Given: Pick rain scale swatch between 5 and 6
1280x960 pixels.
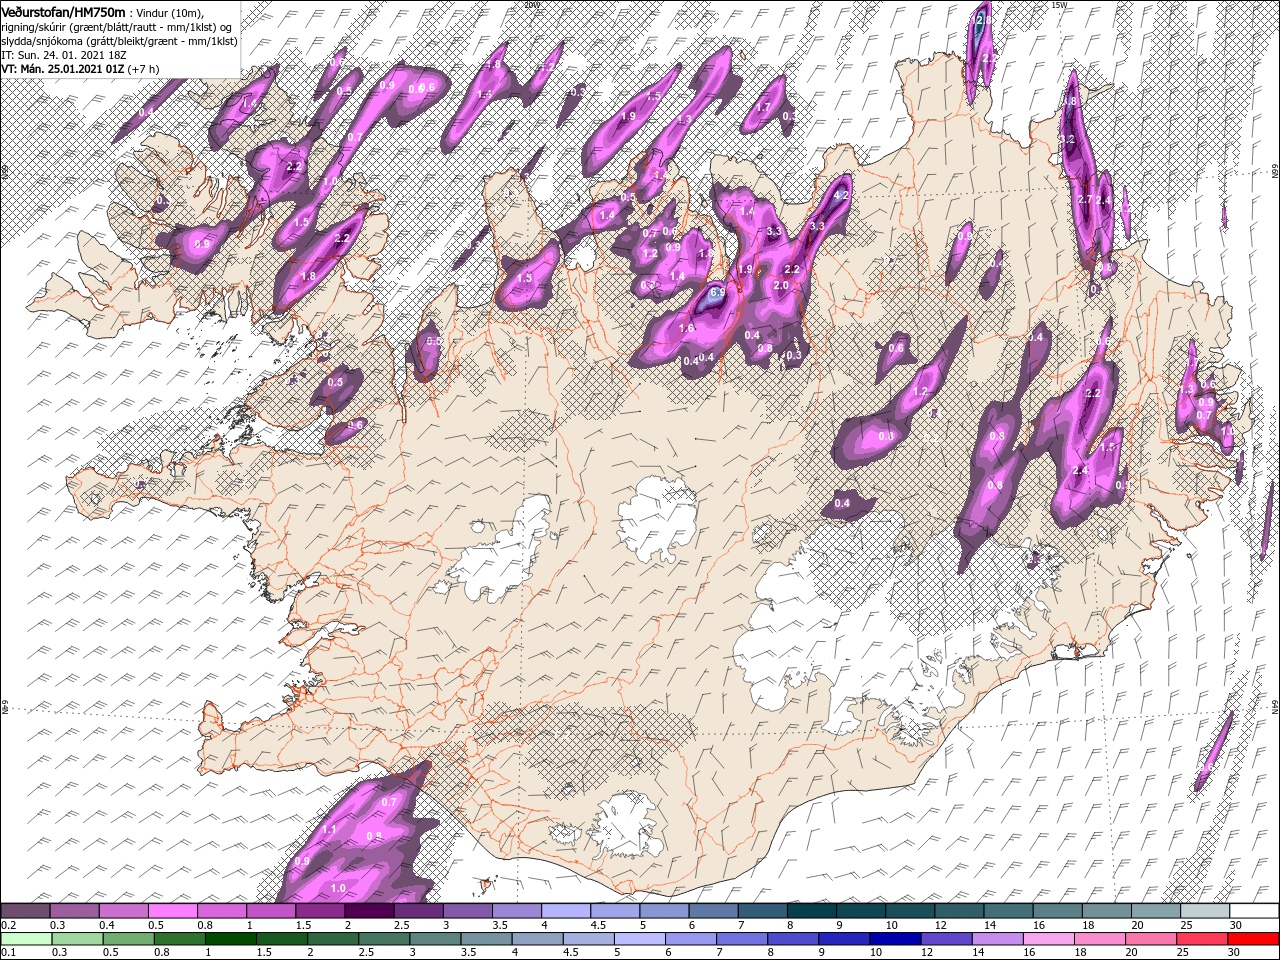Looking at the screenshot, I should coord(640,939).
